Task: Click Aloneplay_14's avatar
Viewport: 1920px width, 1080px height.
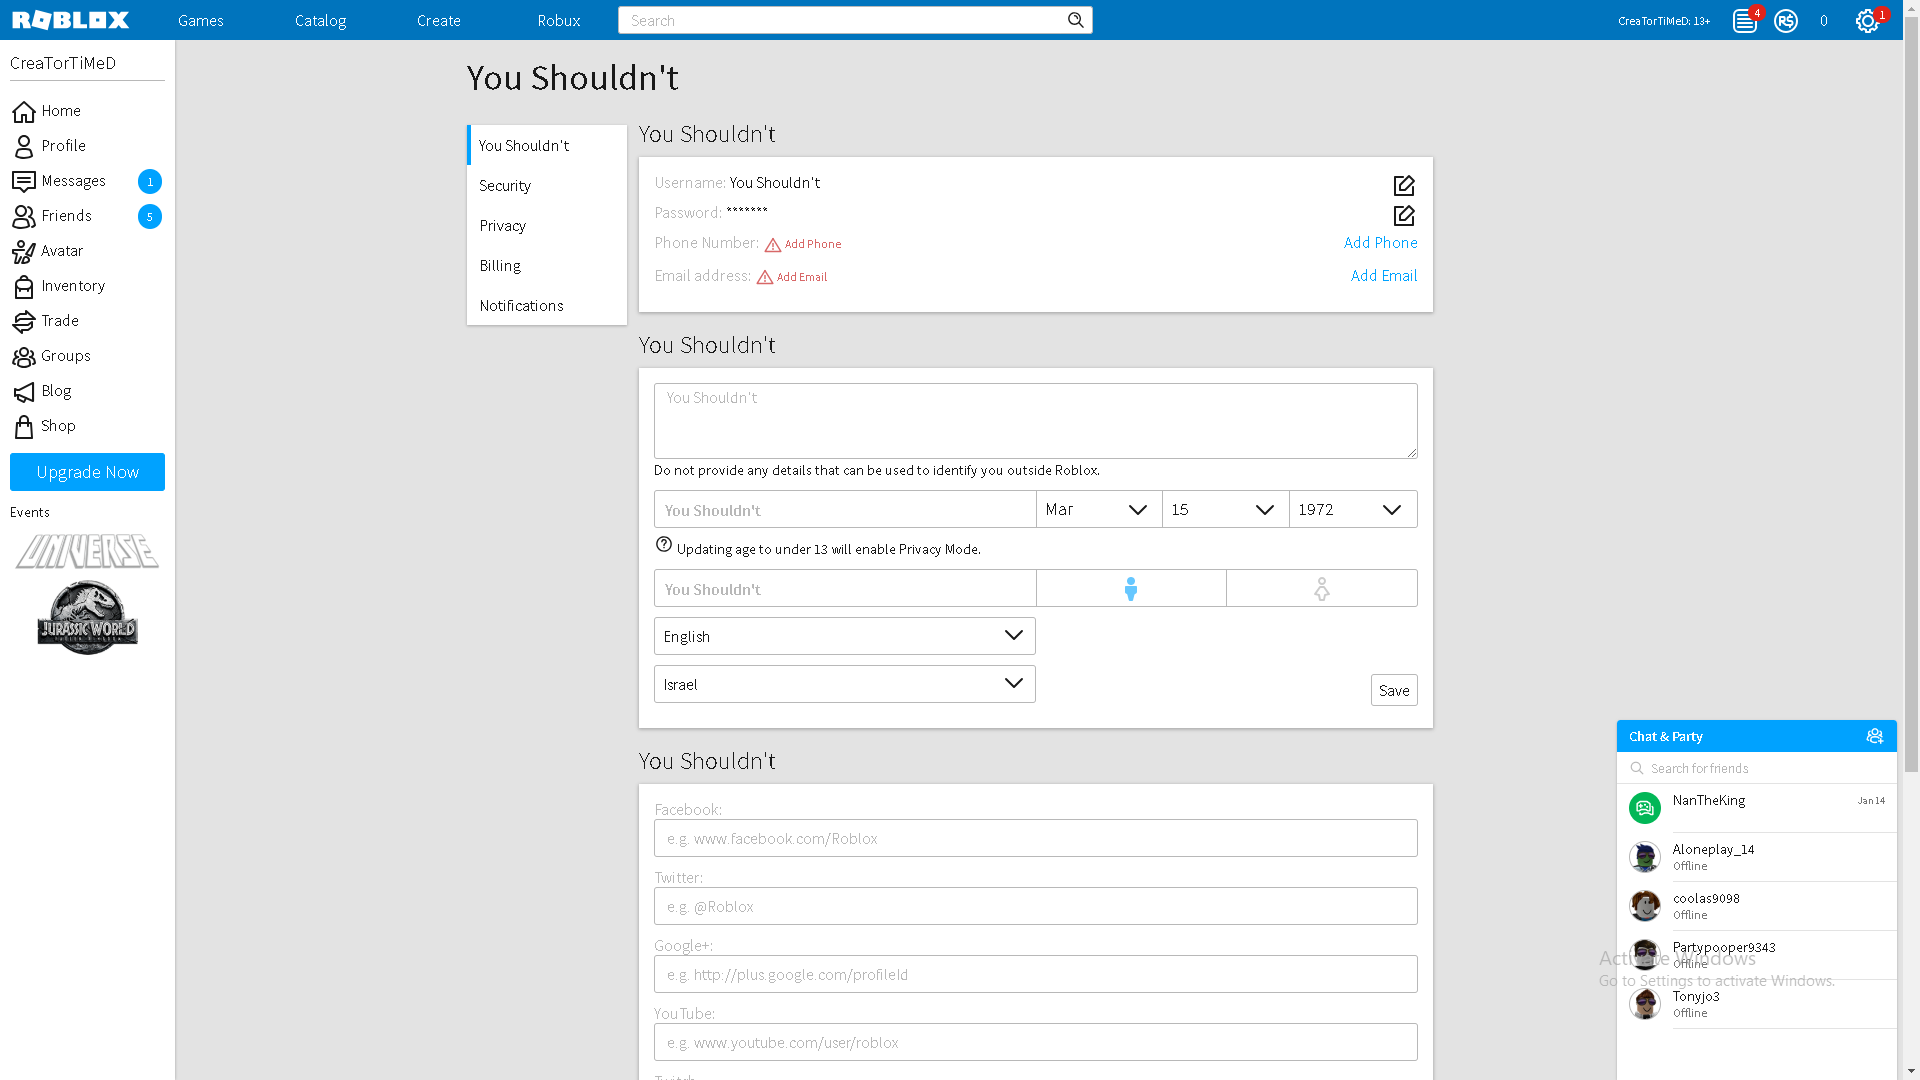Action: (x=1645, y=857)
